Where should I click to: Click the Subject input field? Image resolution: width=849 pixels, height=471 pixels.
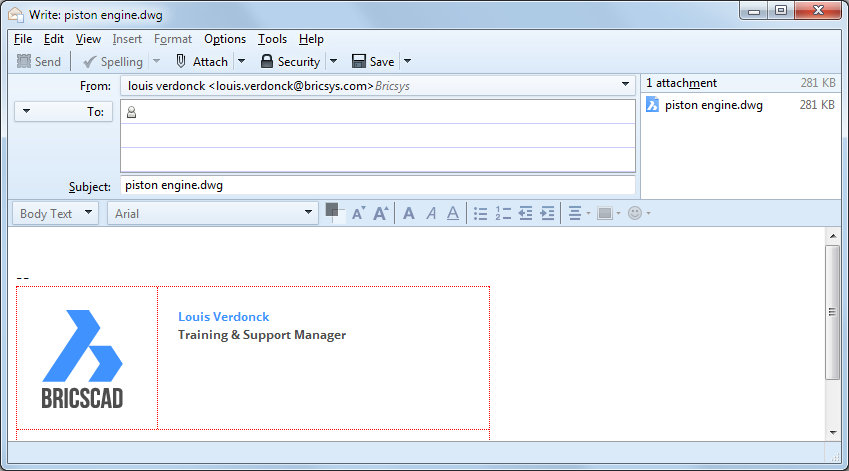coord(378,185)
